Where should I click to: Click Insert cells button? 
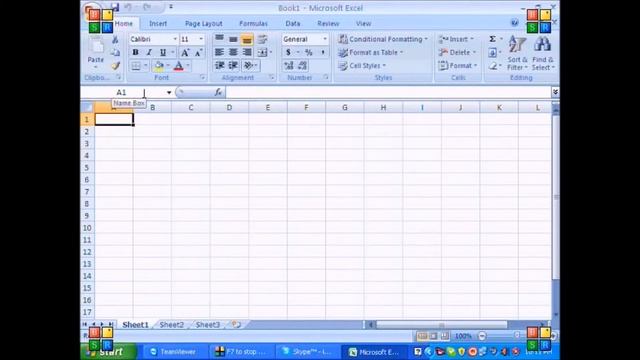pos(456,39)
